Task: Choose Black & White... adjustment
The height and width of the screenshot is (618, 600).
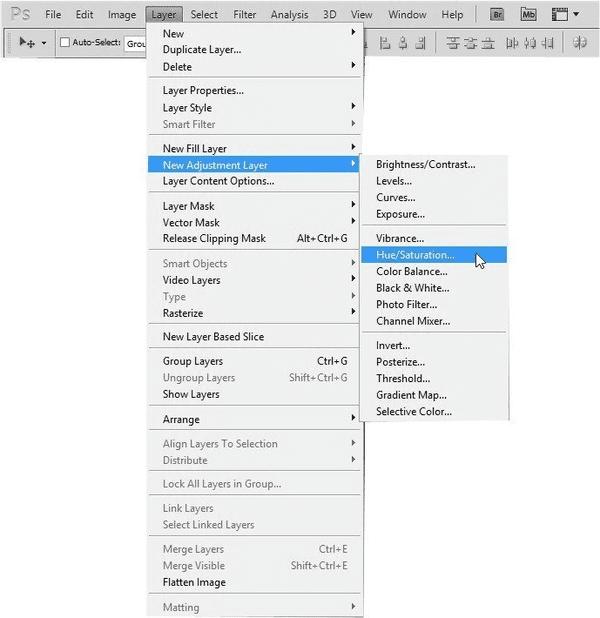Action: (x=434, y=288)
